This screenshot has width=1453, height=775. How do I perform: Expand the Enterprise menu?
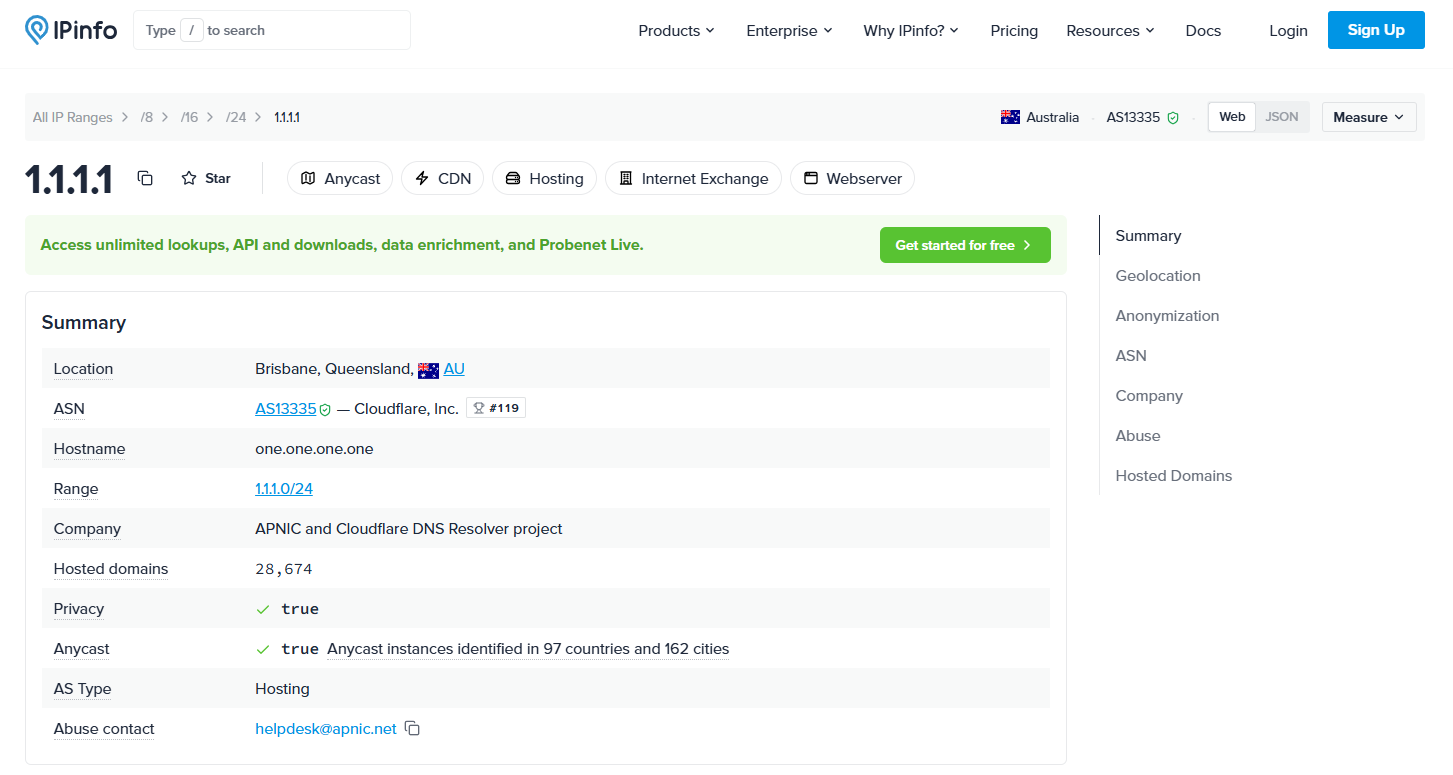(x=790, y=30)
